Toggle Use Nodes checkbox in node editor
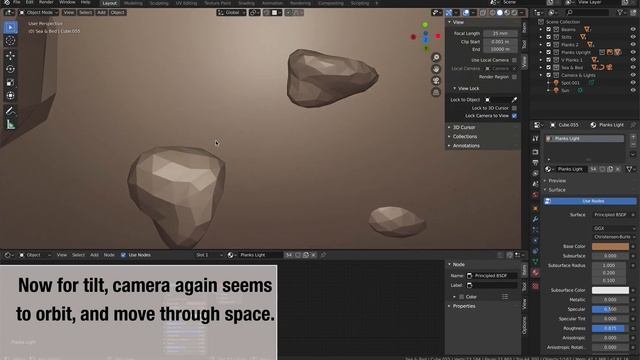This screenshot has width=640, height=360. tap(123, 255)
